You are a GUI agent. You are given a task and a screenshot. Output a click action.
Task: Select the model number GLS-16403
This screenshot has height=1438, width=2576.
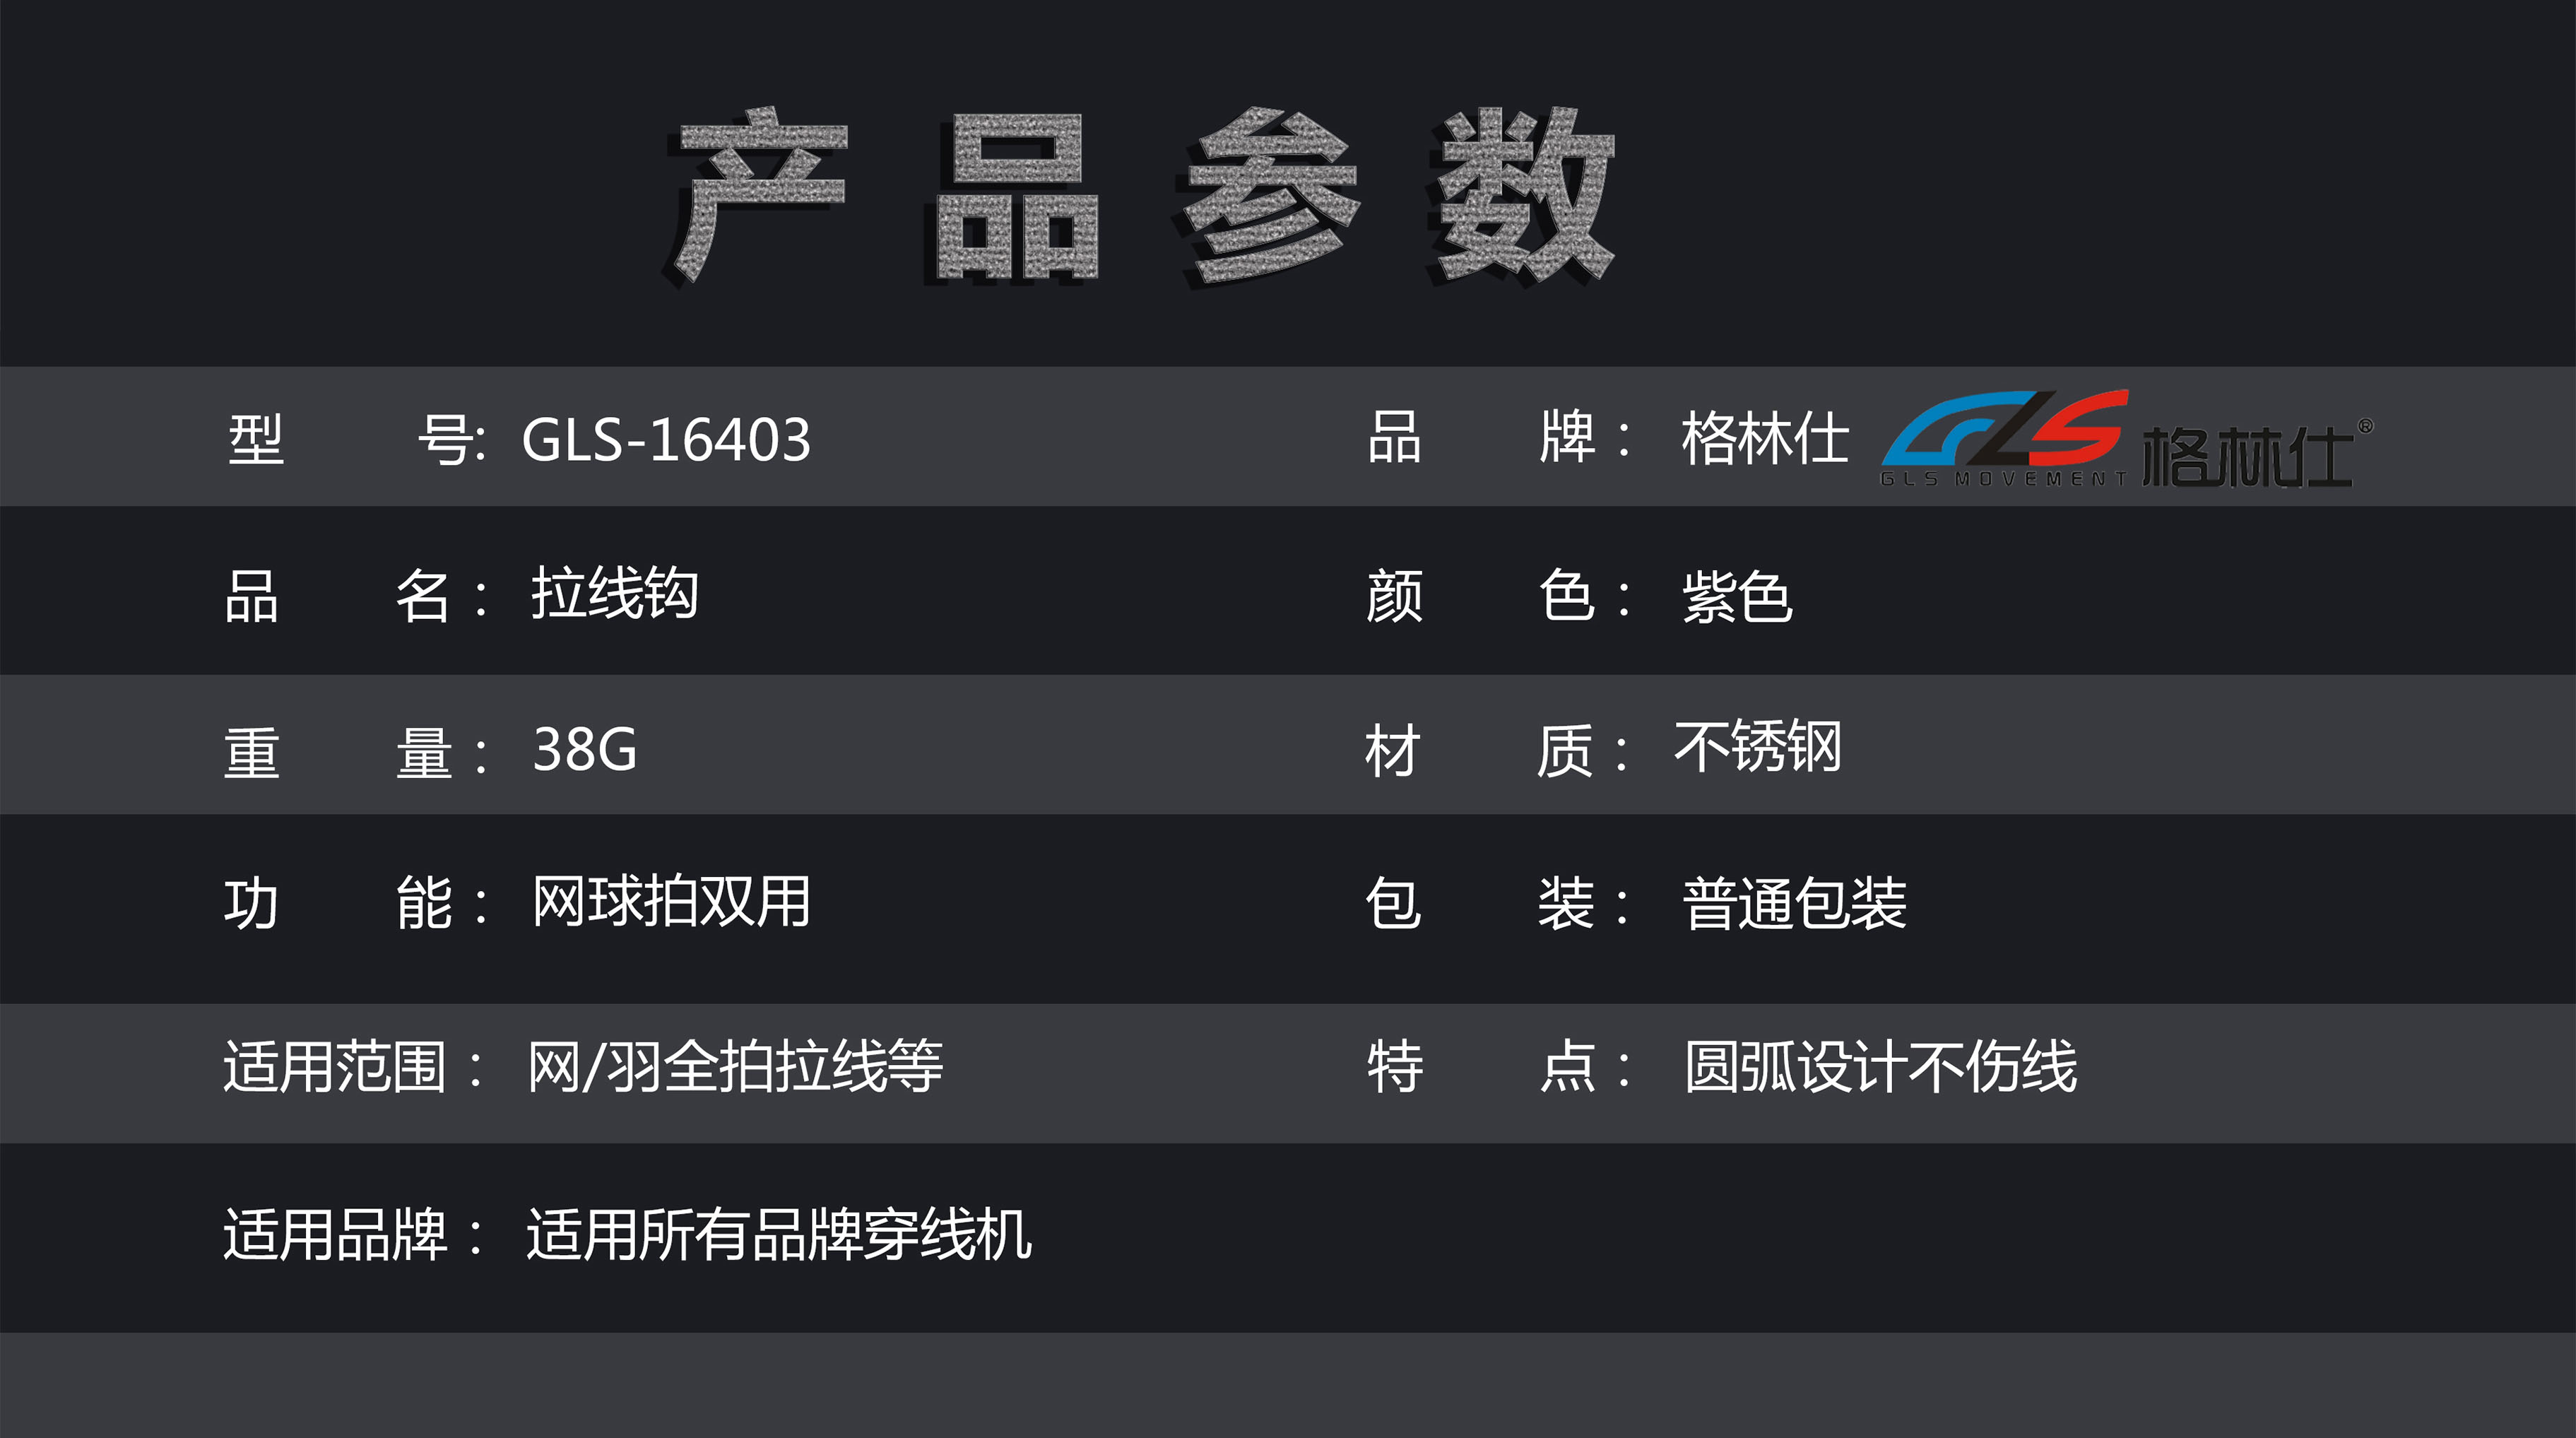click(666, 439)
